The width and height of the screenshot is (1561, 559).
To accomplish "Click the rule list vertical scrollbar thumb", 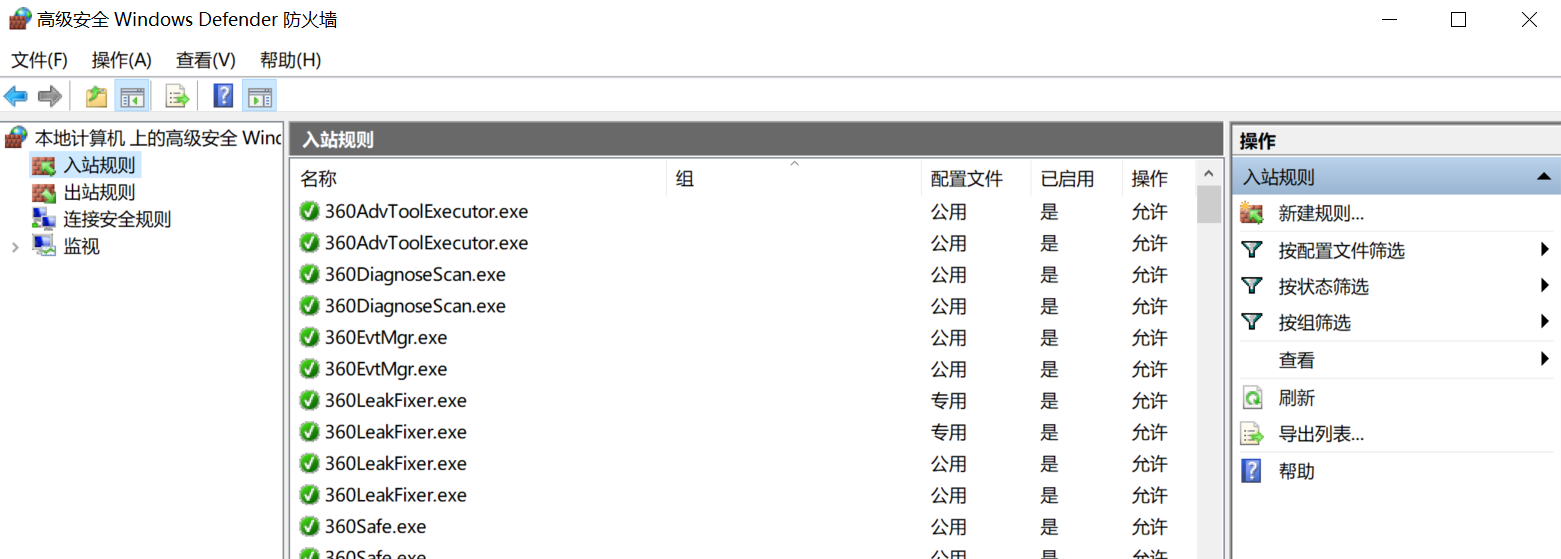I will 1209,204.
